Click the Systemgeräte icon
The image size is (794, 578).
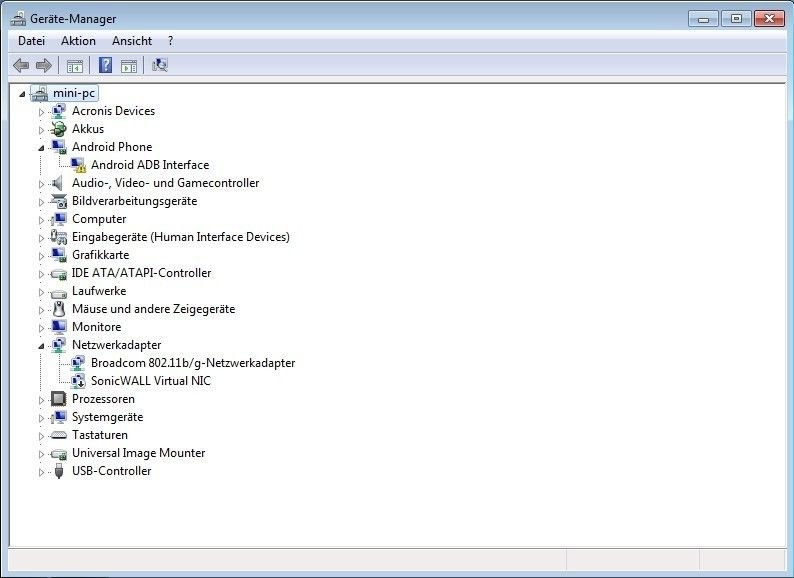(59, 417)
